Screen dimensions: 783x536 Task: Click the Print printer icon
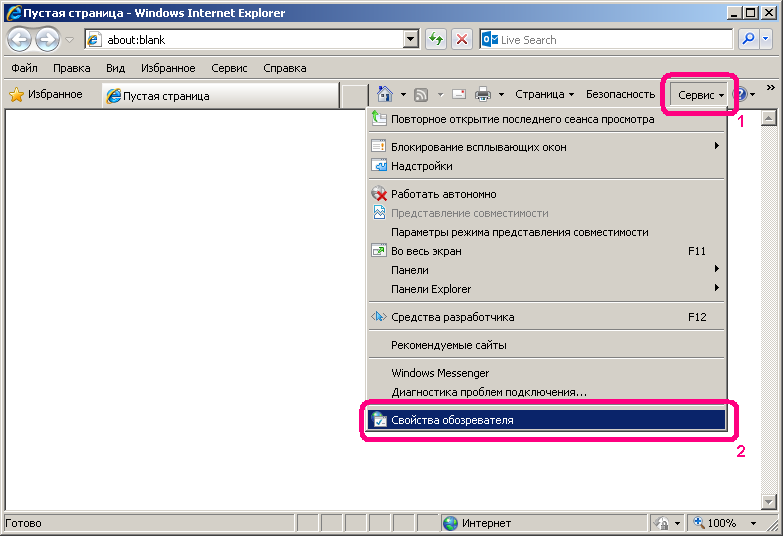[x=483, y=95]
